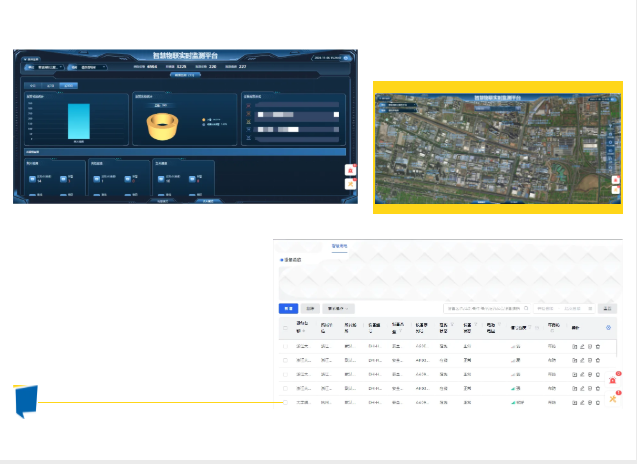This screenshot has width=637, height=464.
Task: Click the keyword search input field above the table
Action: 482,309
